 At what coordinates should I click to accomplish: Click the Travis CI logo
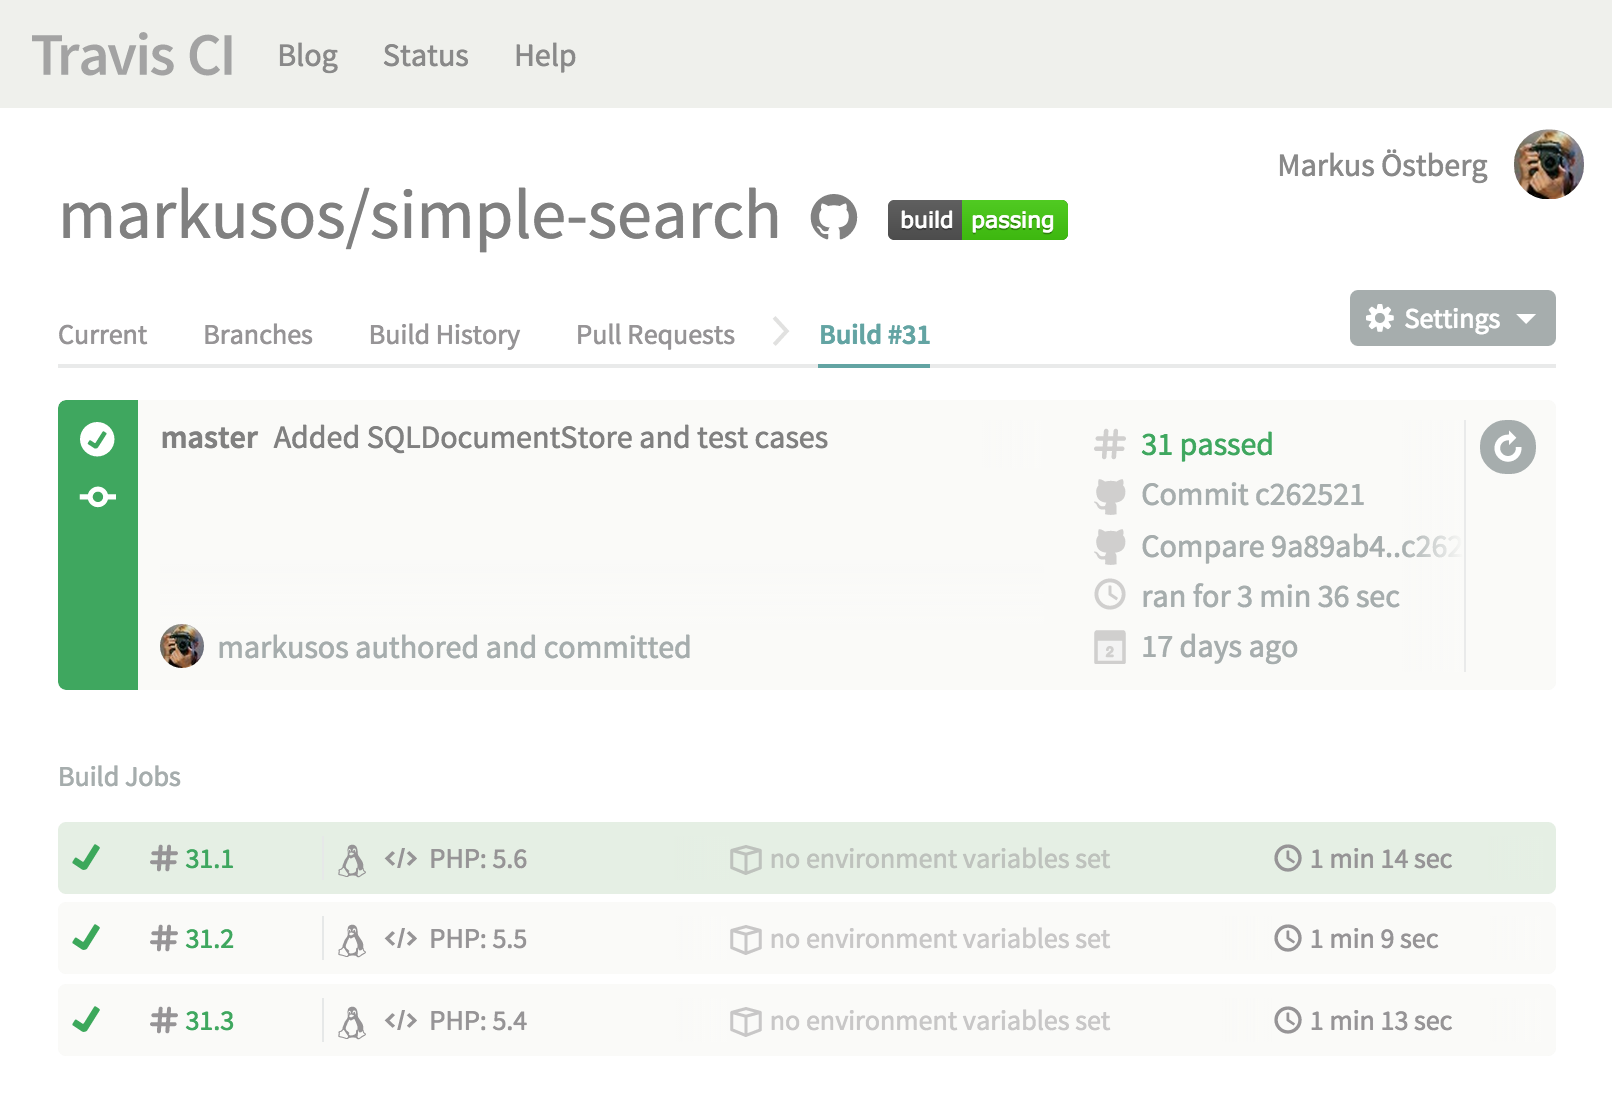click(133, 55)
